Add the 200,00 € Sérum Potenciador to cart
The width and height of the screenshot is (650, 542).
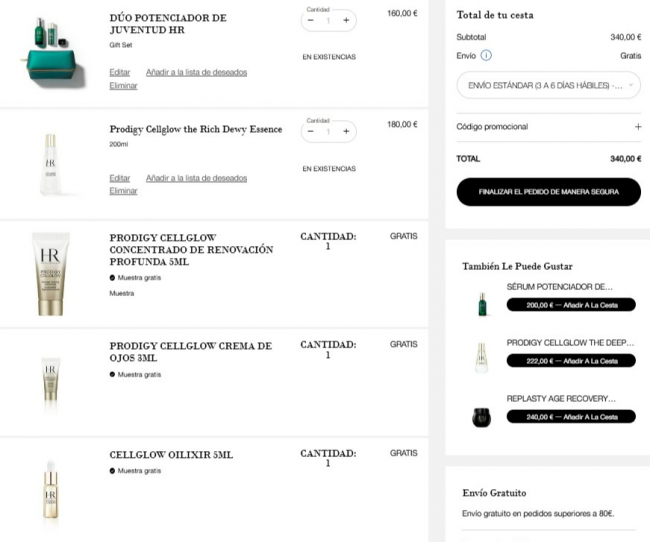click(x=571, y=305)
